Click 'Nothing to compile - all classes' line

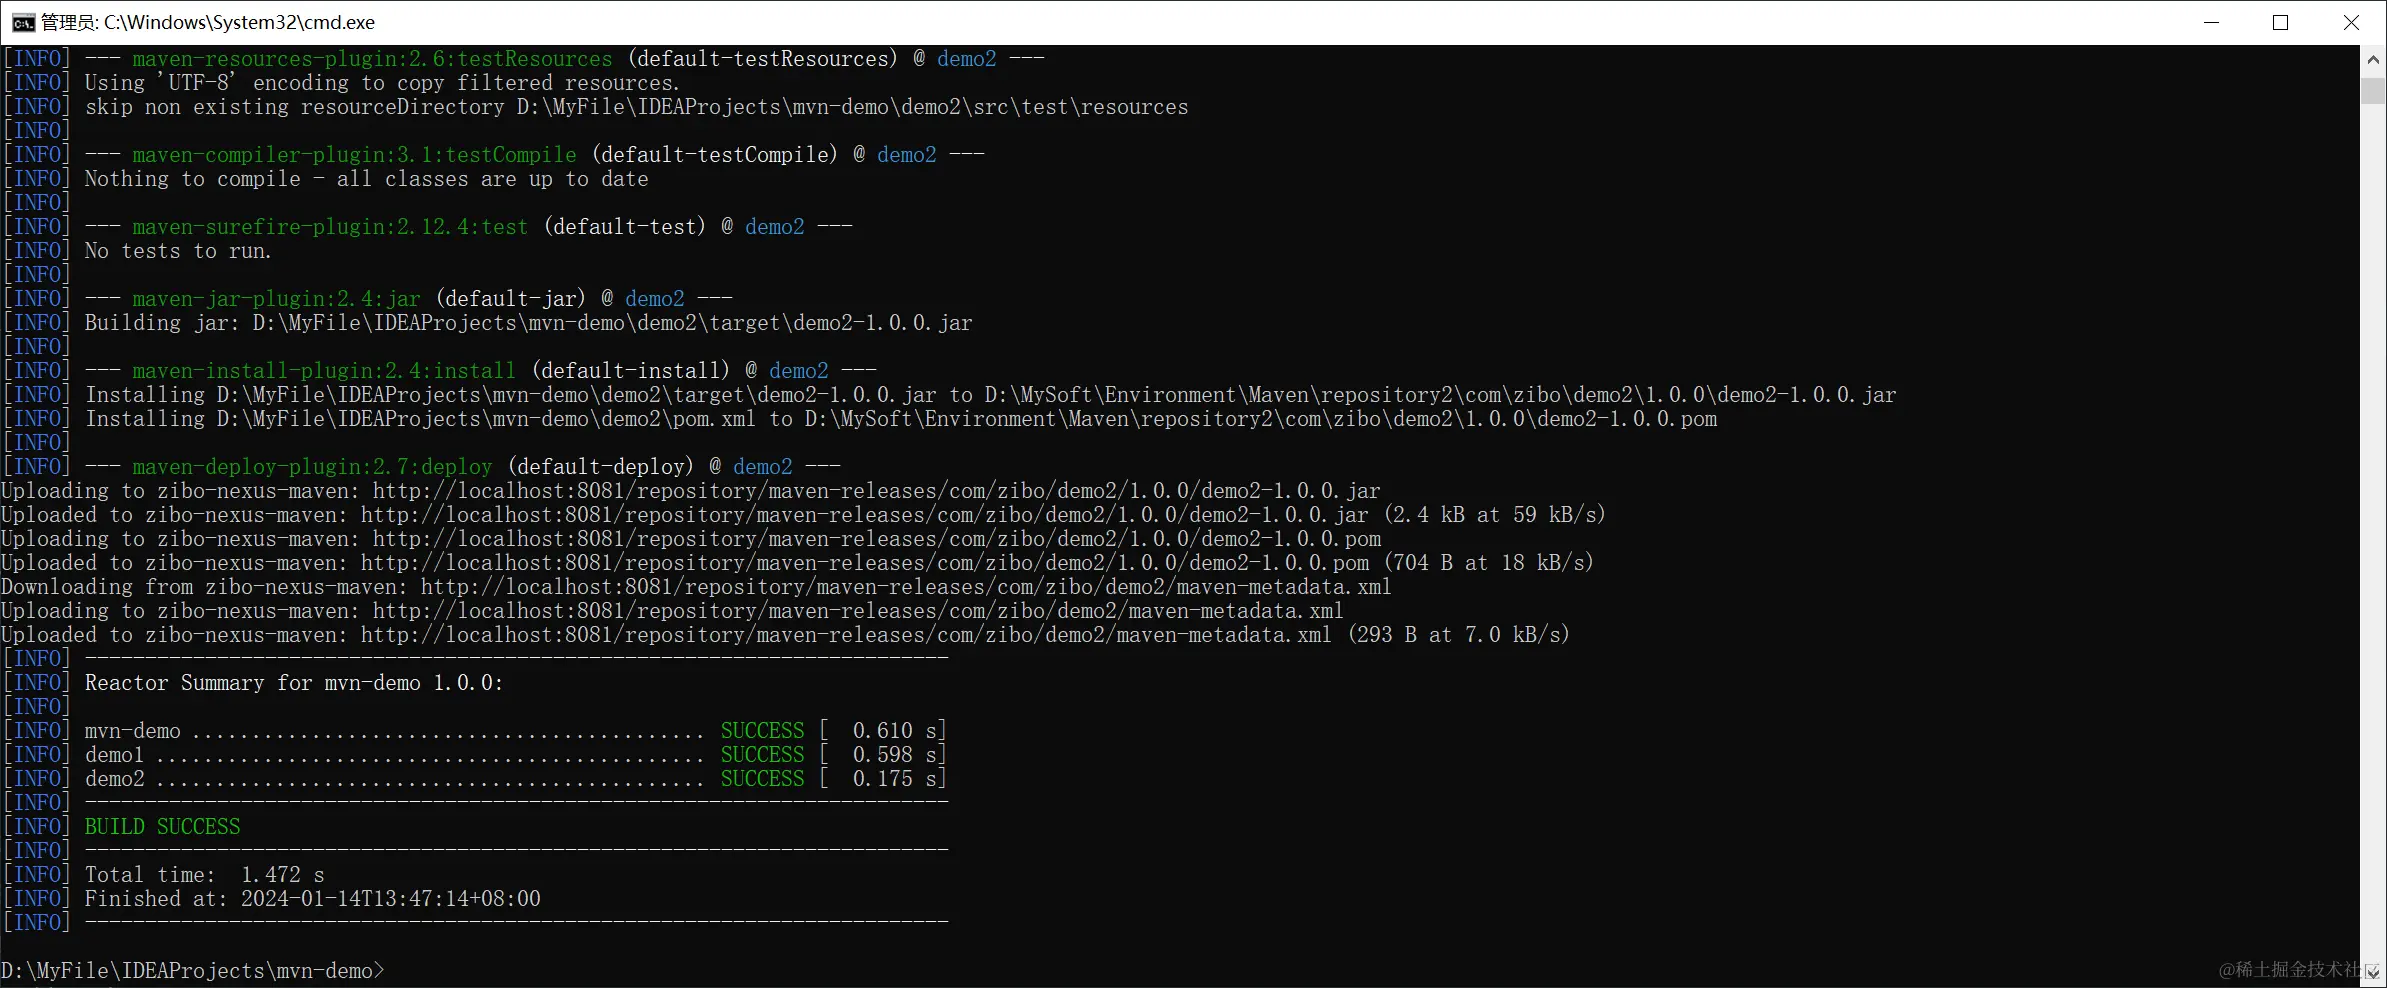point(366,179)
